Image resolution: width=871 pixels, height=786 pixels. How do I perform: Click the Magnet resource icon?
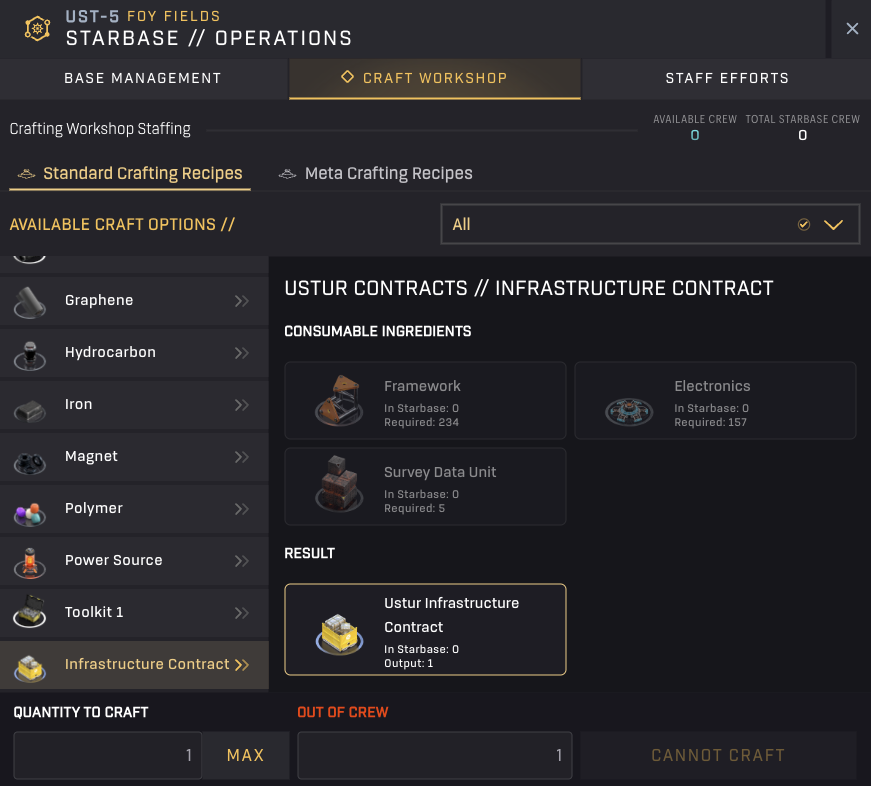30,458
